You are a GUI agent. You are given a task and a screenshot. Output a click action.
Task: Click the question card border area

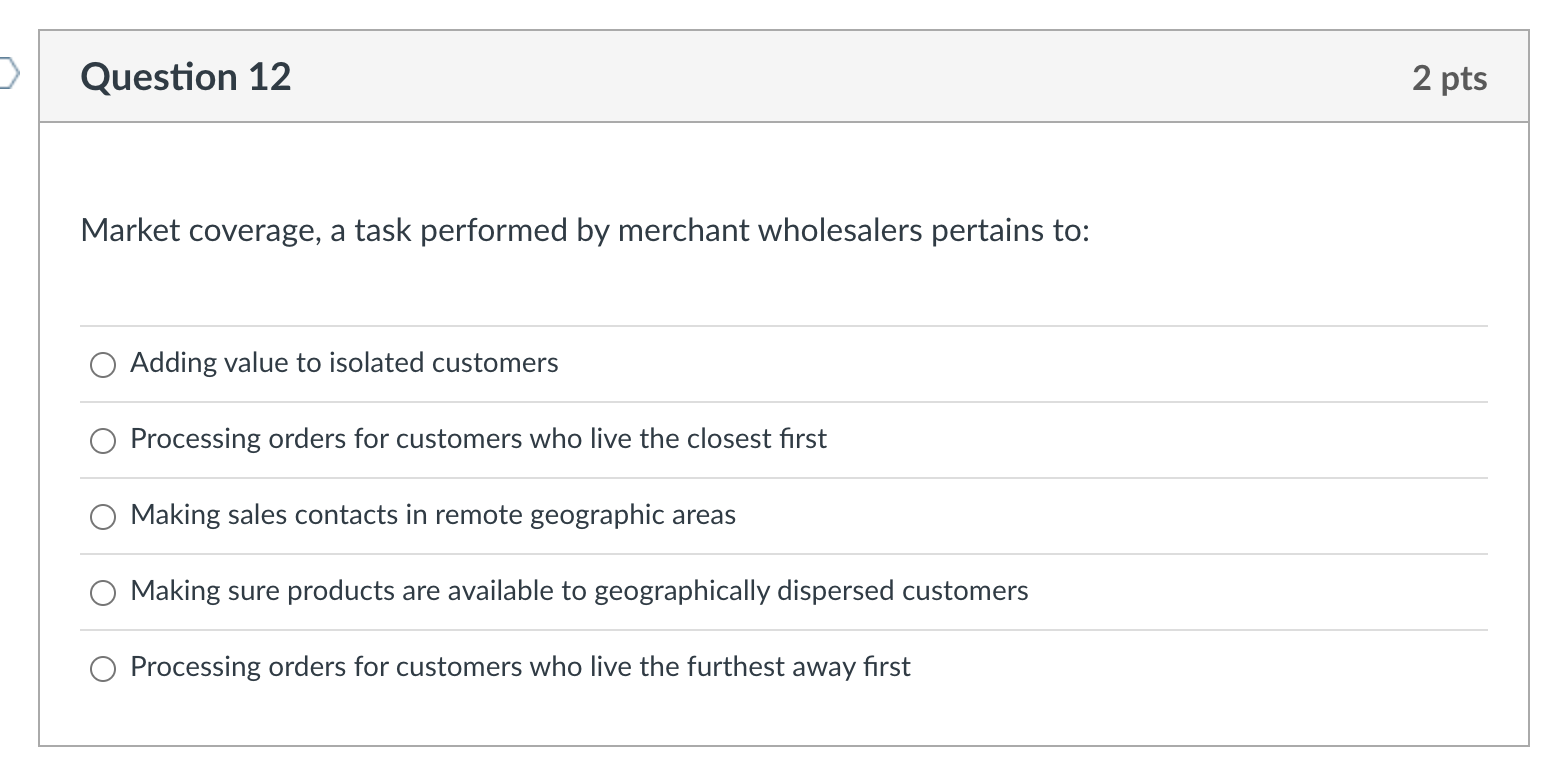point(40,400)
